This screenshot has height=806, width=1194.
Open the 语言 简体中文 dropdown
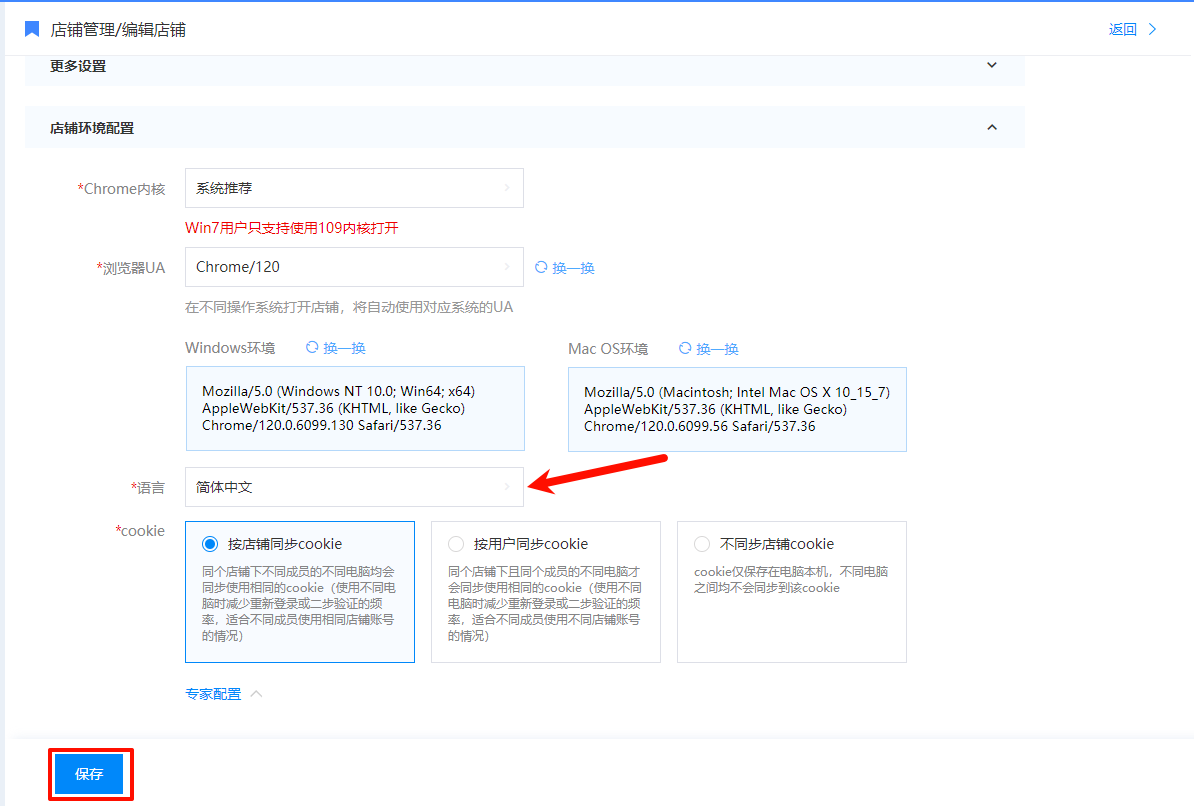354,487
